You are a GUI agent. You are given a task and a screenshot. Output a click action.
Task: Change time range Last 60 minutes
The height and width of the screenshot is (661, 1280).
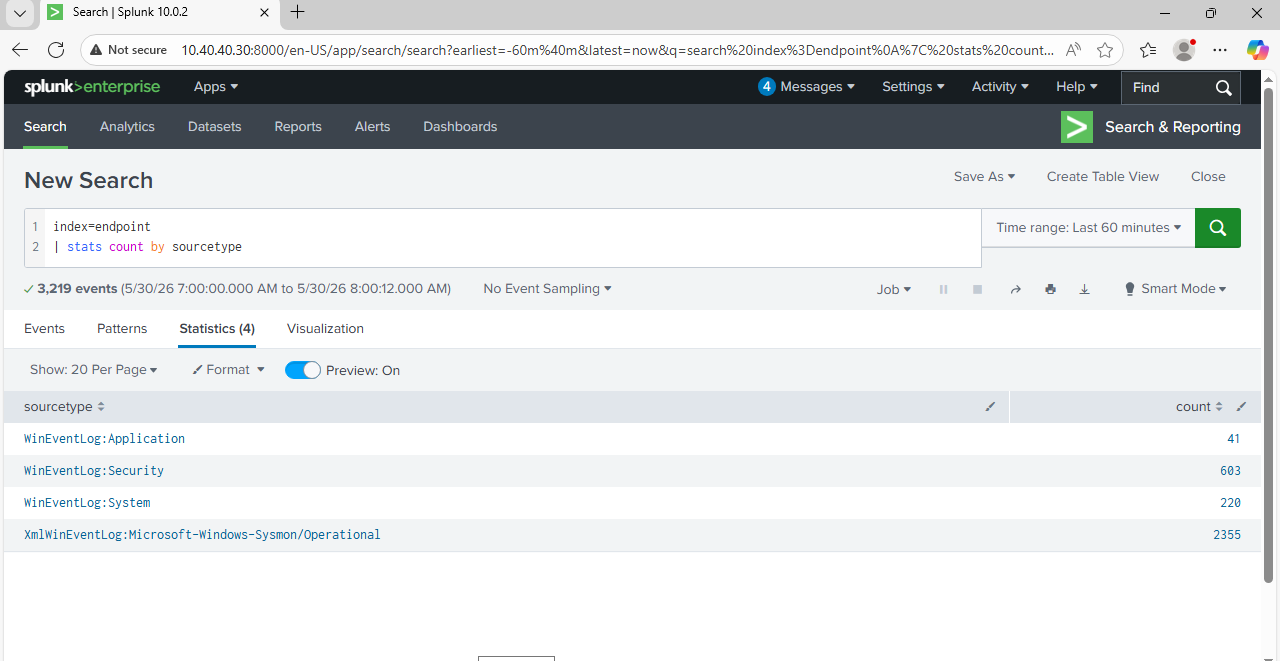pos(1089,228)
